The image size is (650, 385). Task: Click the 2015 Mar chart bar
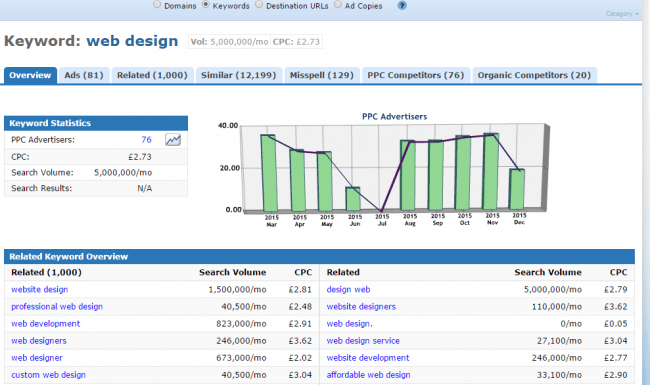(269, 173)
